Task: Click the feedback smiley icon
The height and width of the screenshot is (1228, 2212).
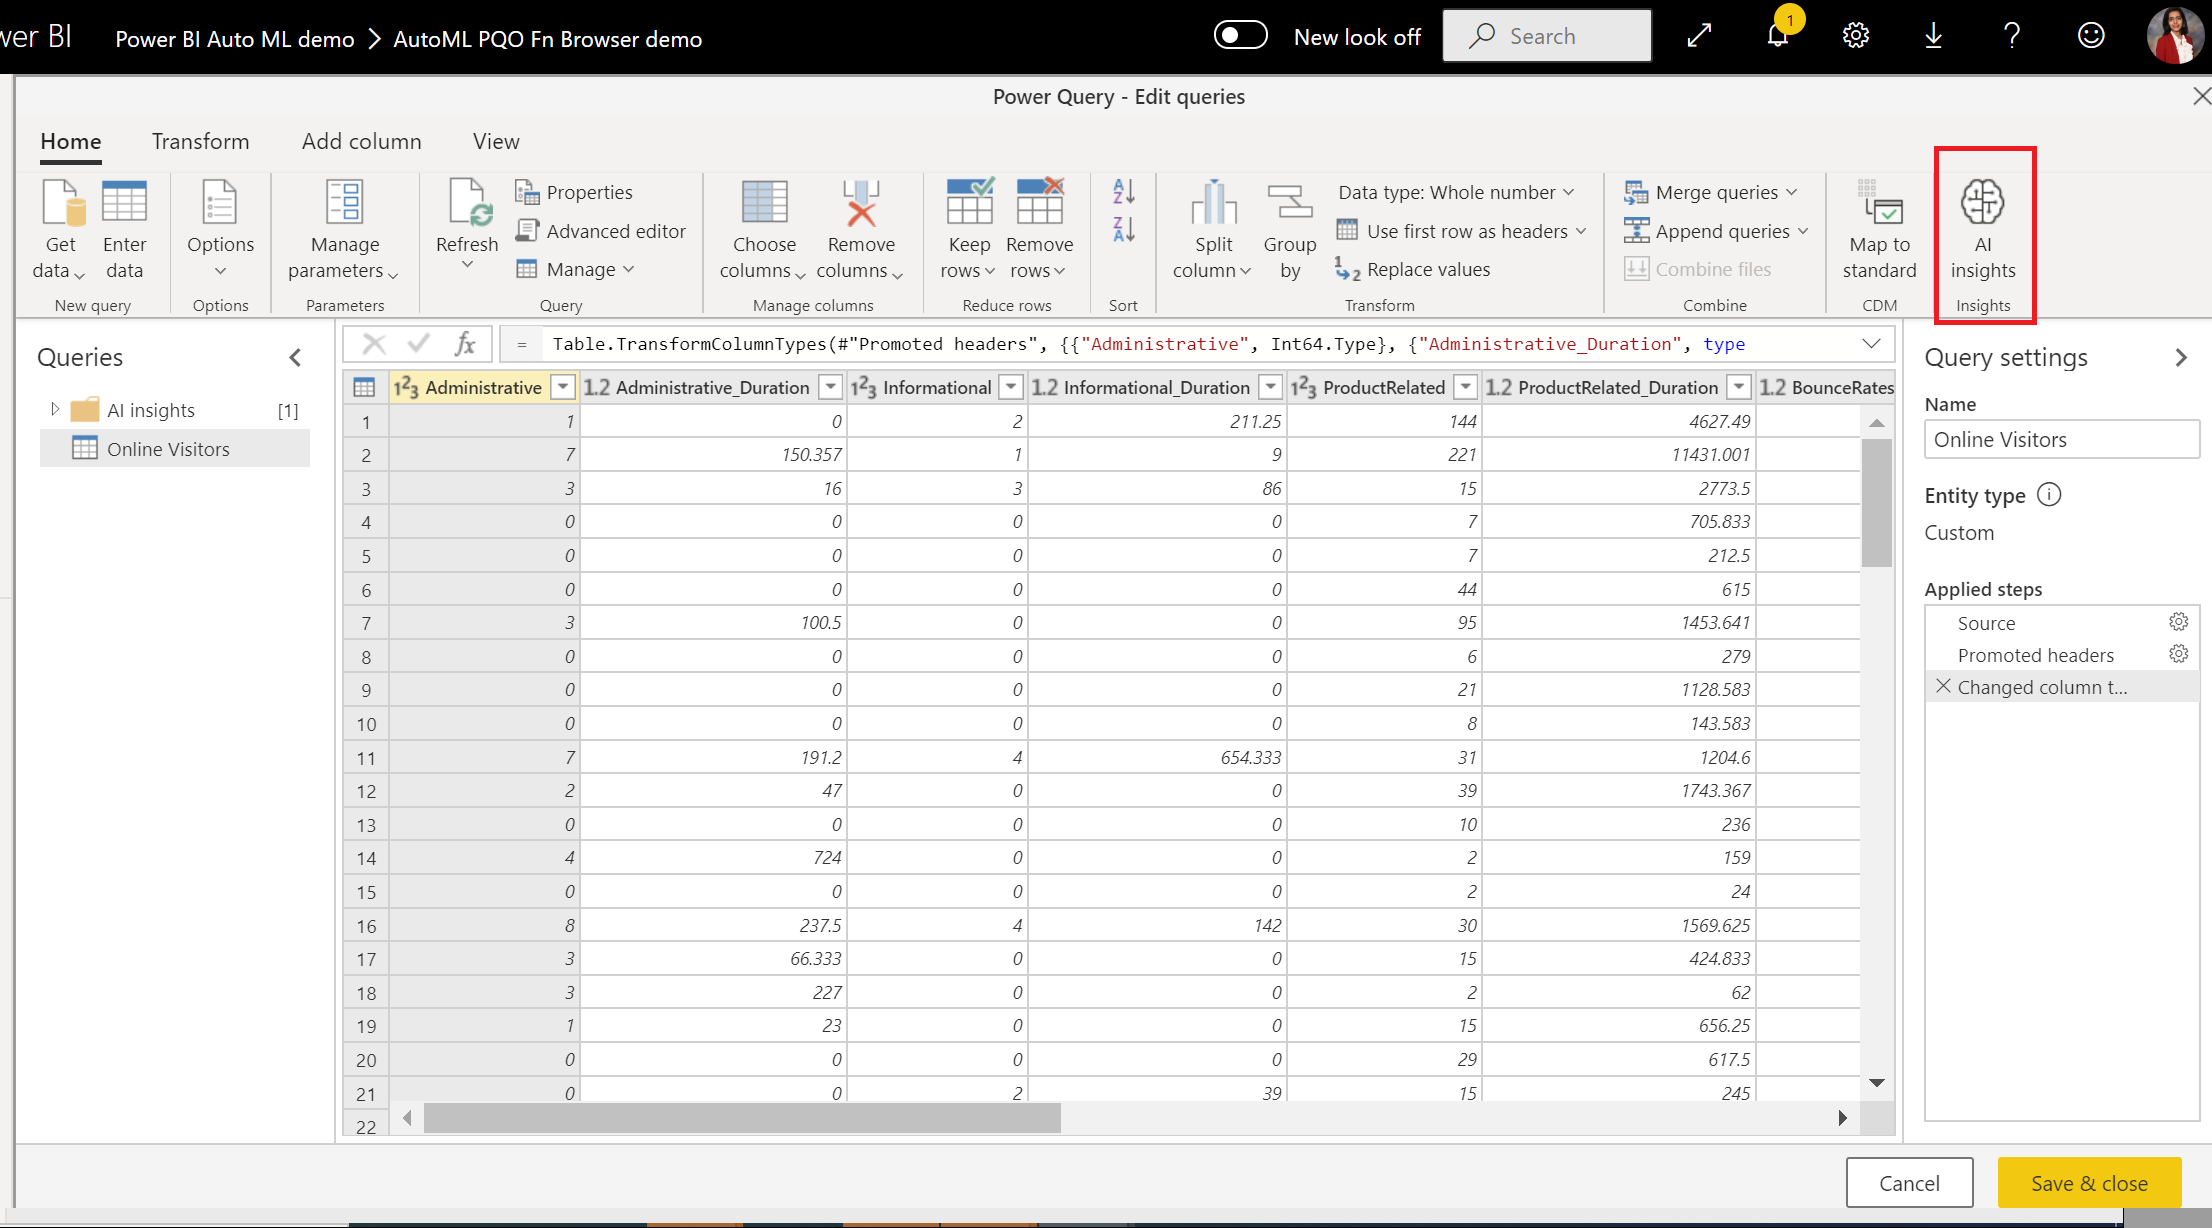Action: [2091, 36]
